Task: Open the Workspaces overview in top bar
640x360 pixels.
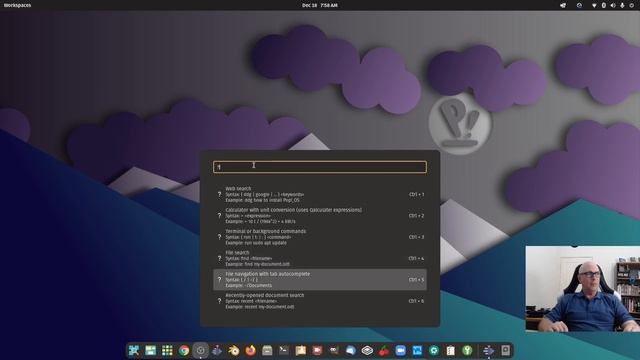Action: (x=17, y=5)
